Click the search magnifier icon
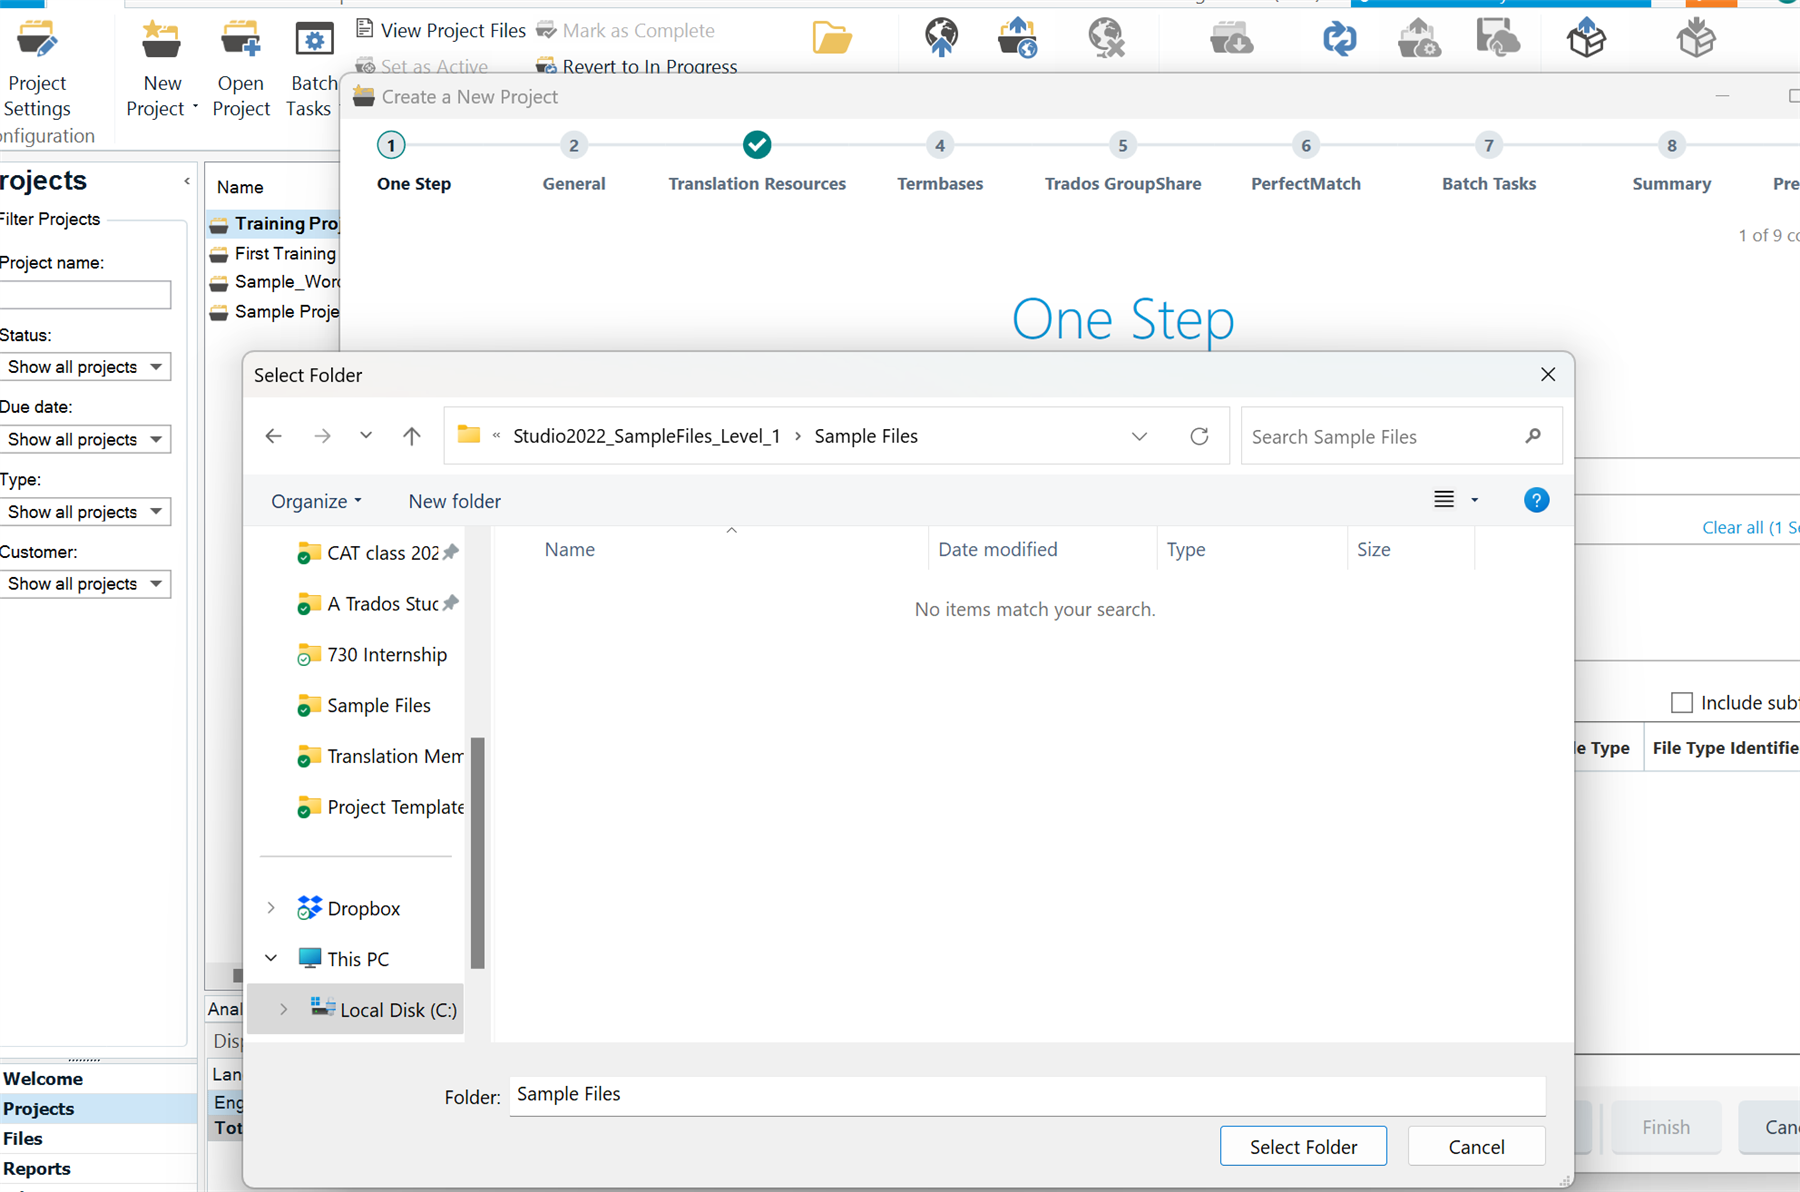The image size is (1800, 1192). (1533, 436)
